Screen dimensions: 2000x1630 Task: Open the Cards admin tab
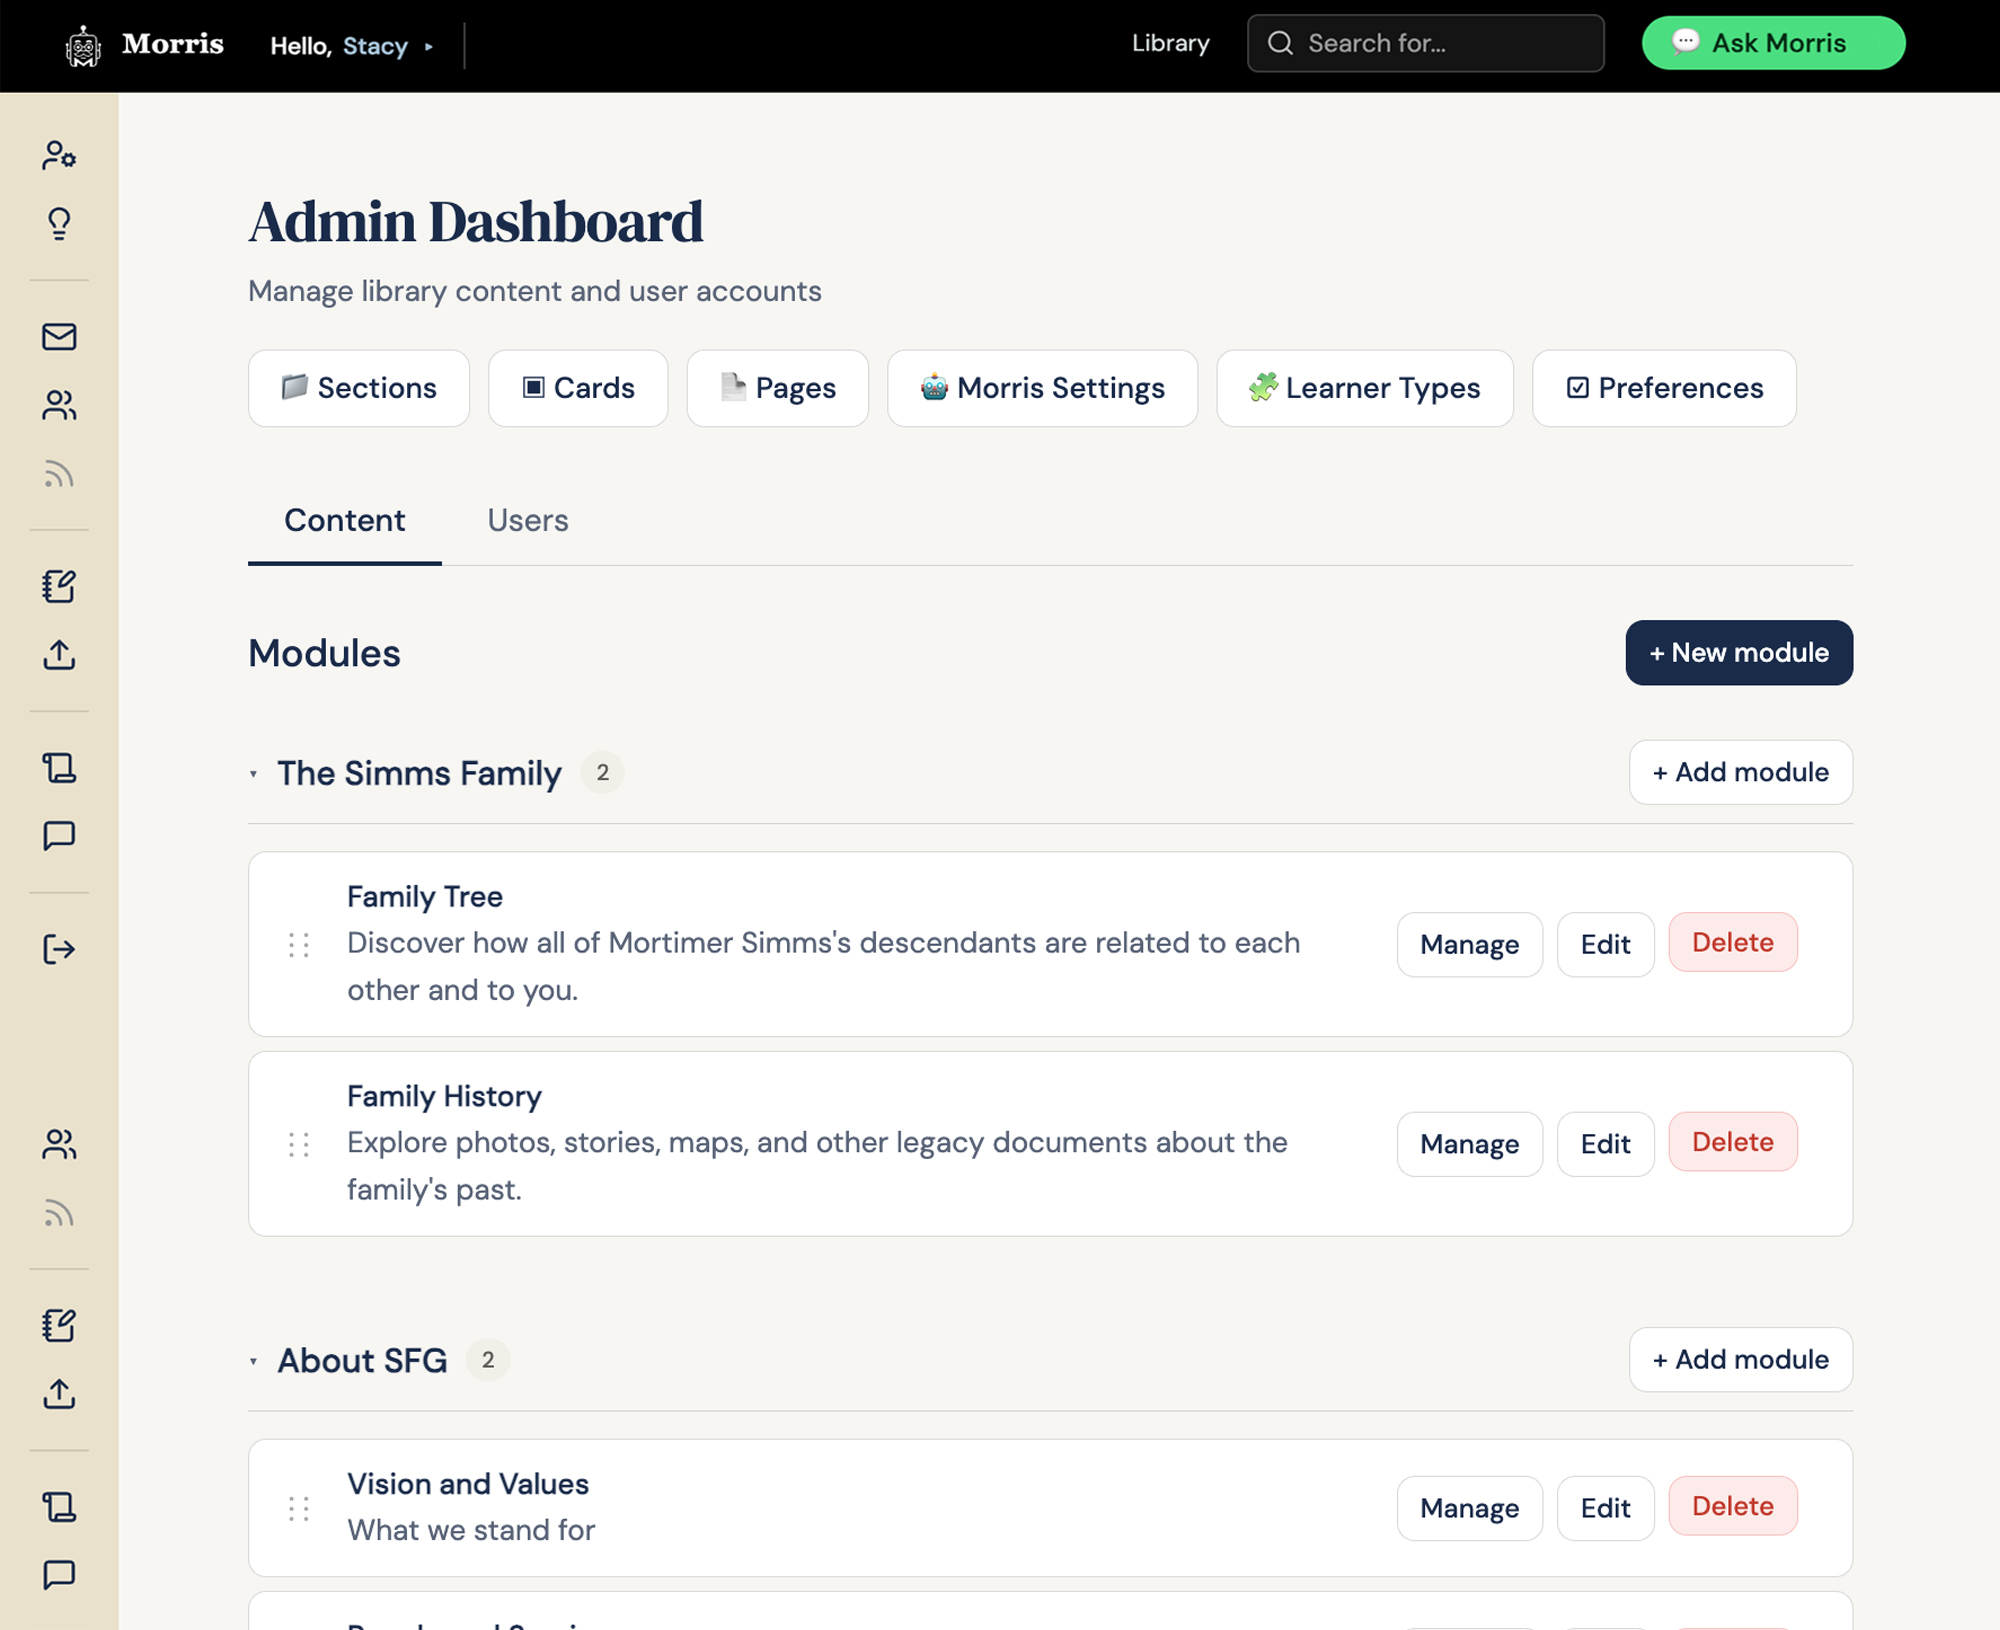[x=578, y=388]
